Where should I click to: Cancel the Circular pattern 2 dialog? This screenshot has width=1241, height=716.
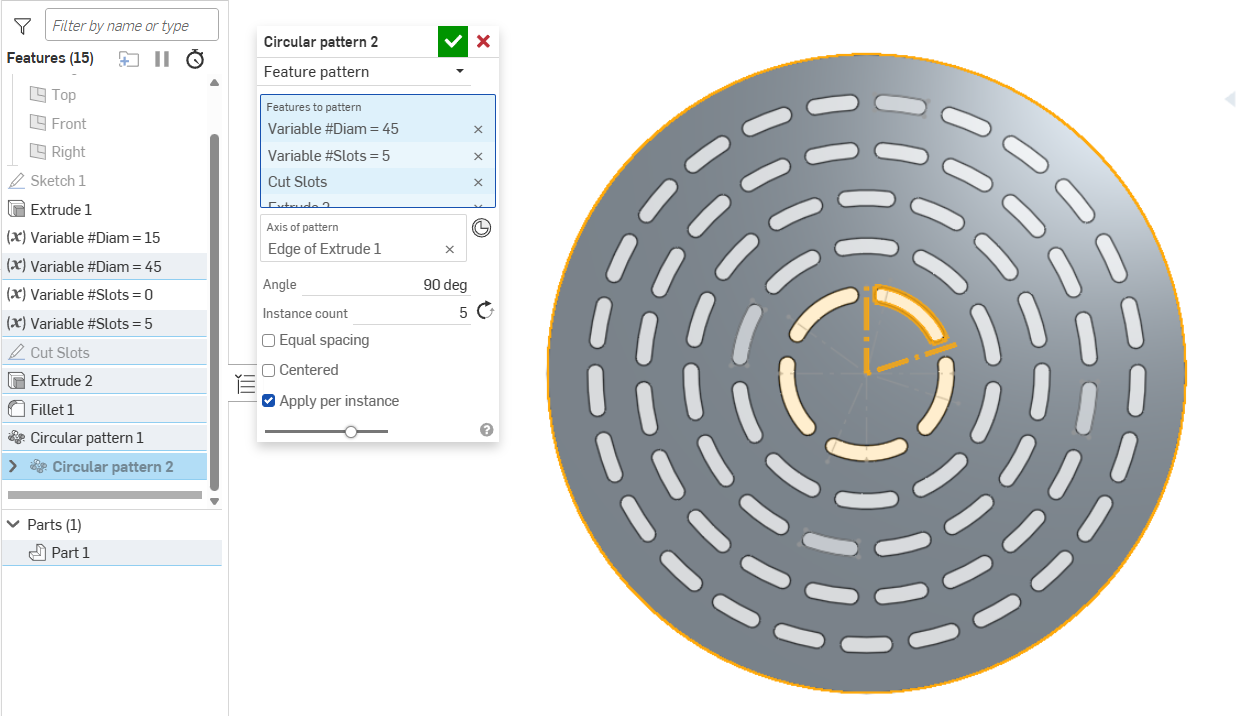(483, 41)
